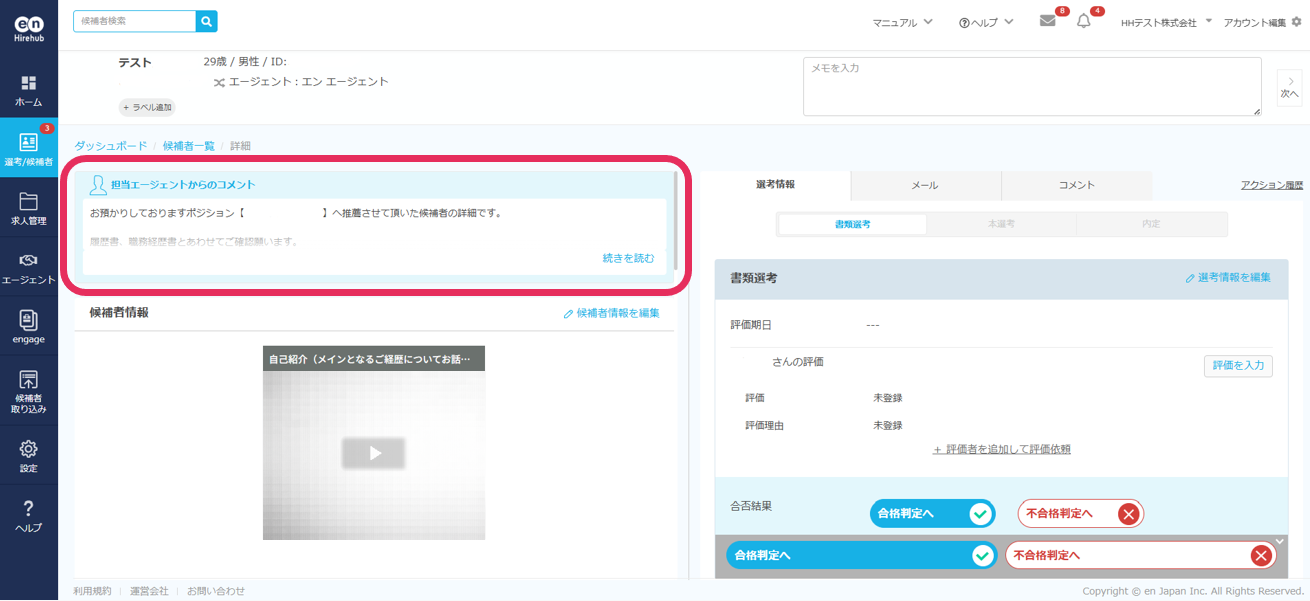Click the 評価を入力 button
1310x601 pixels.
coord(1237,365)
